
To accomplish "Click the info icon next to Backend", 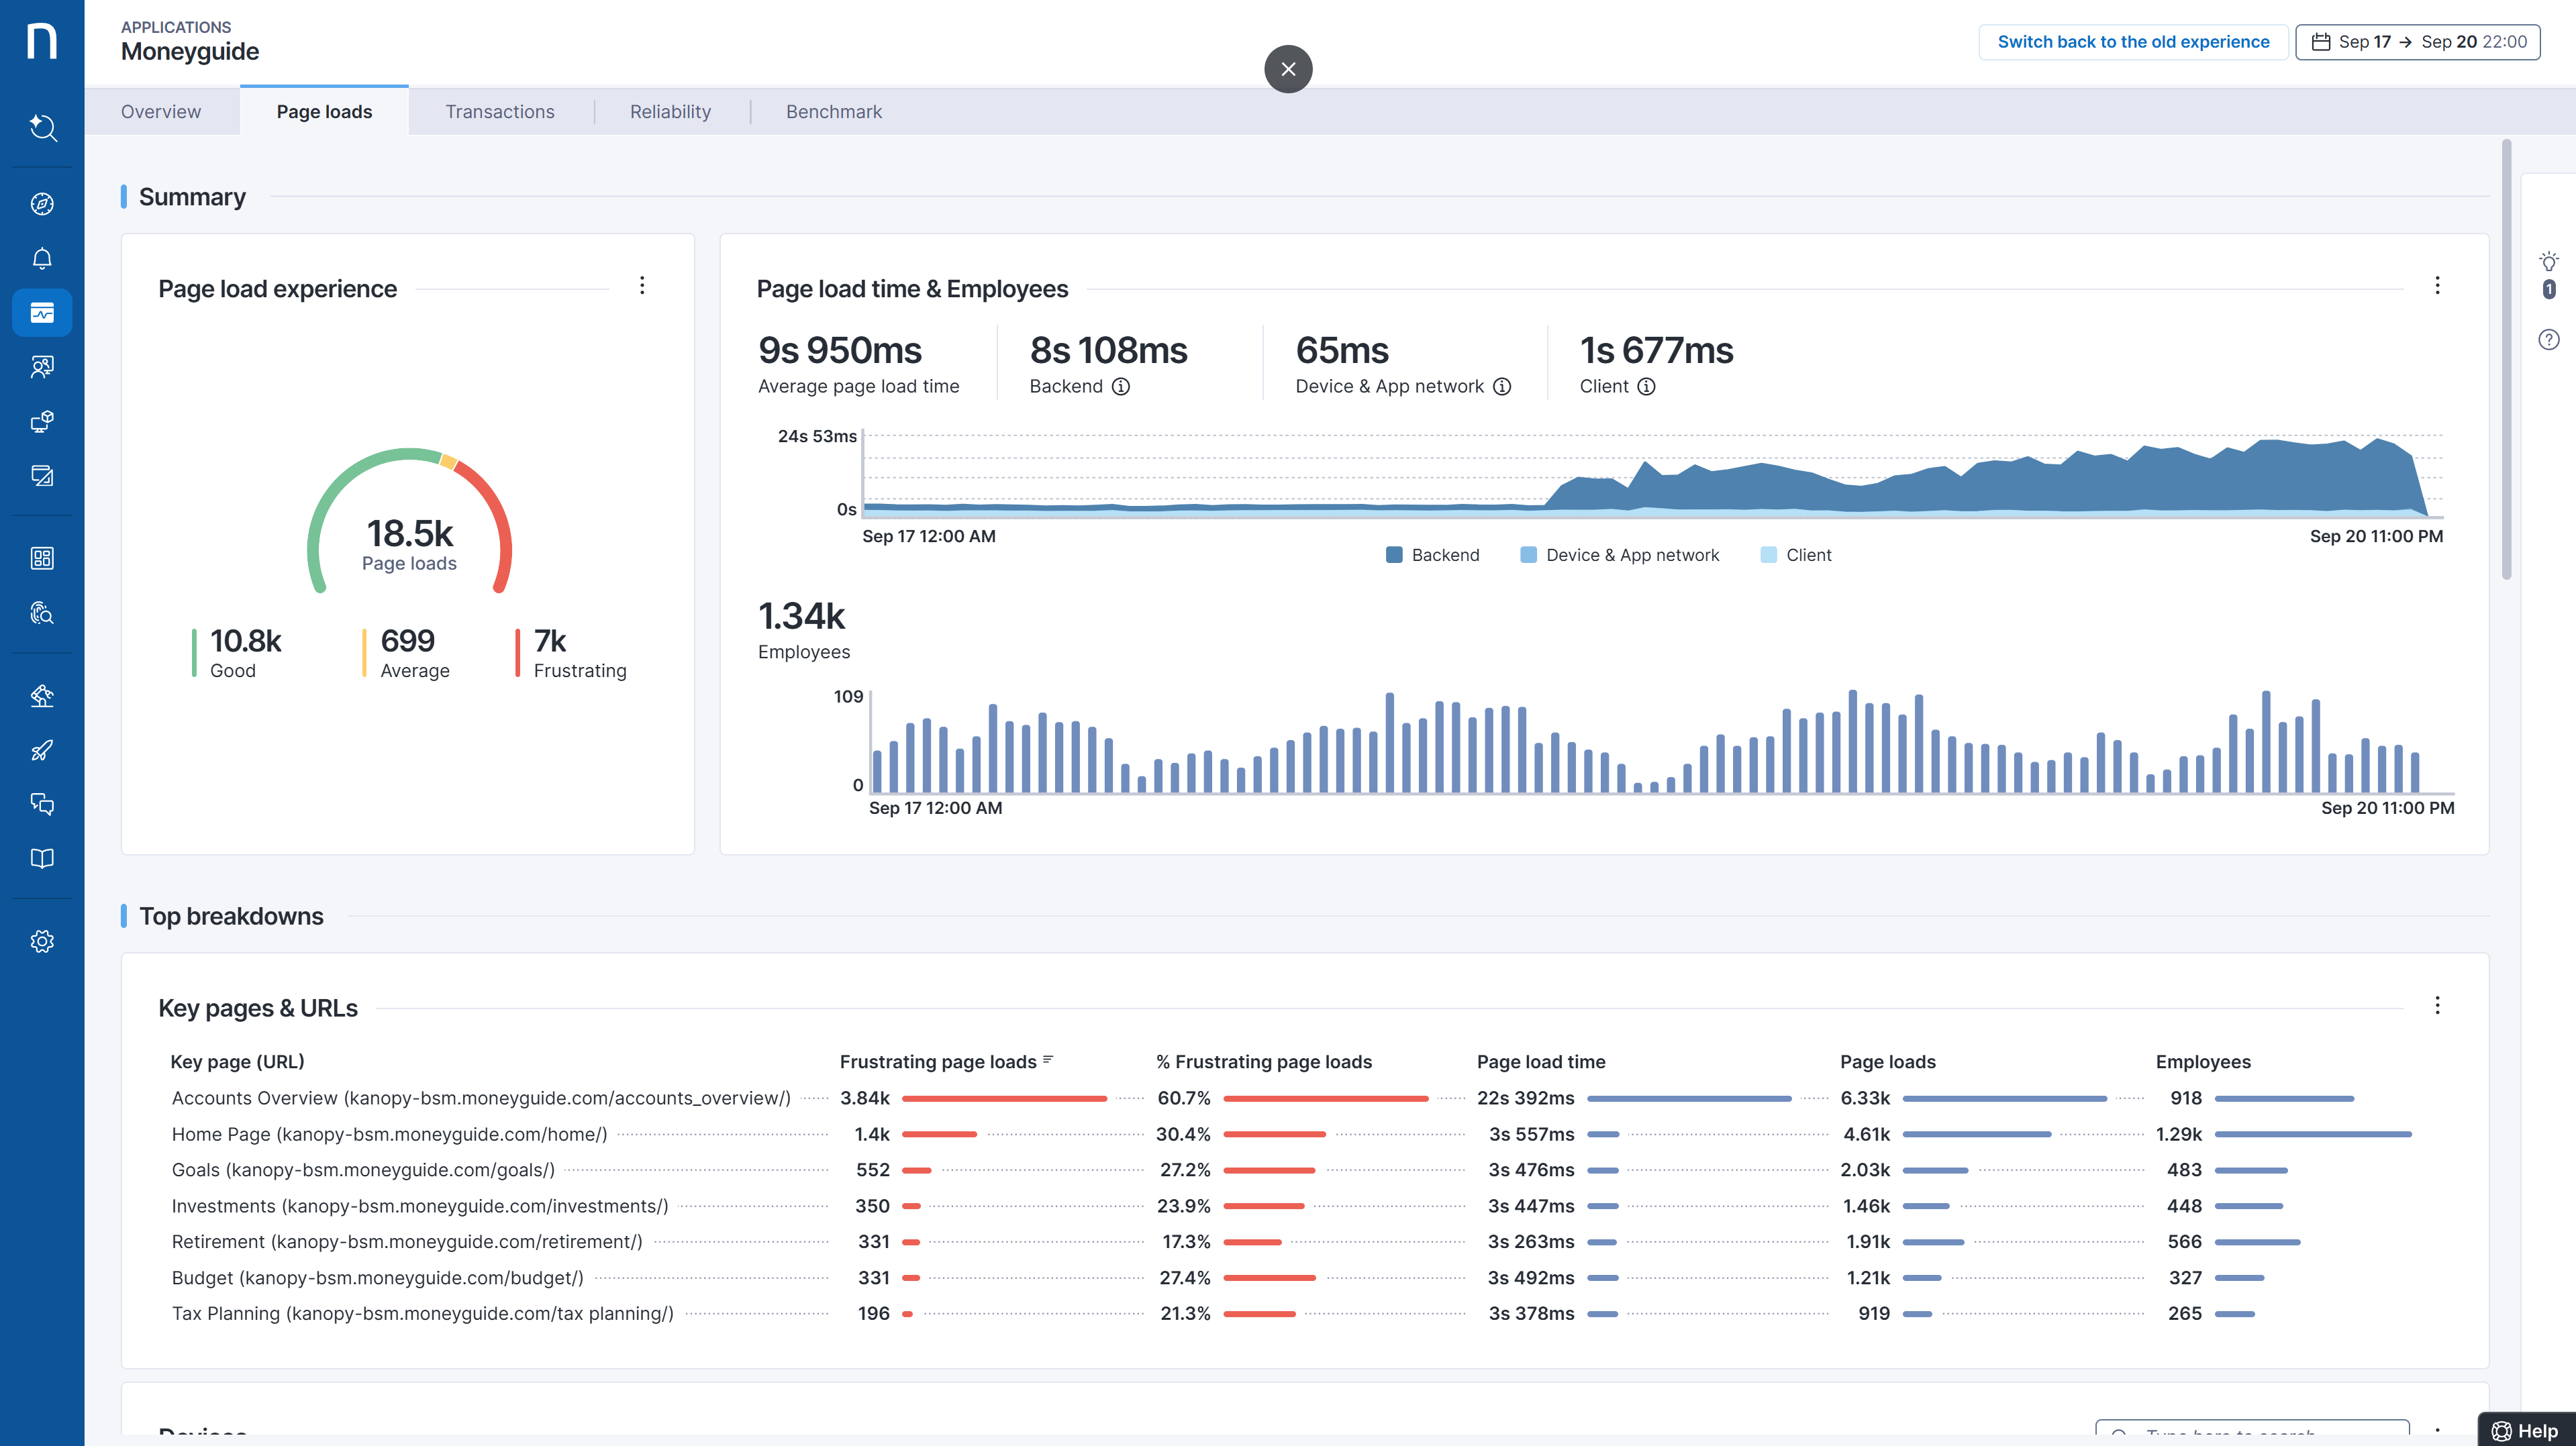I will (x=1121, y=387).
